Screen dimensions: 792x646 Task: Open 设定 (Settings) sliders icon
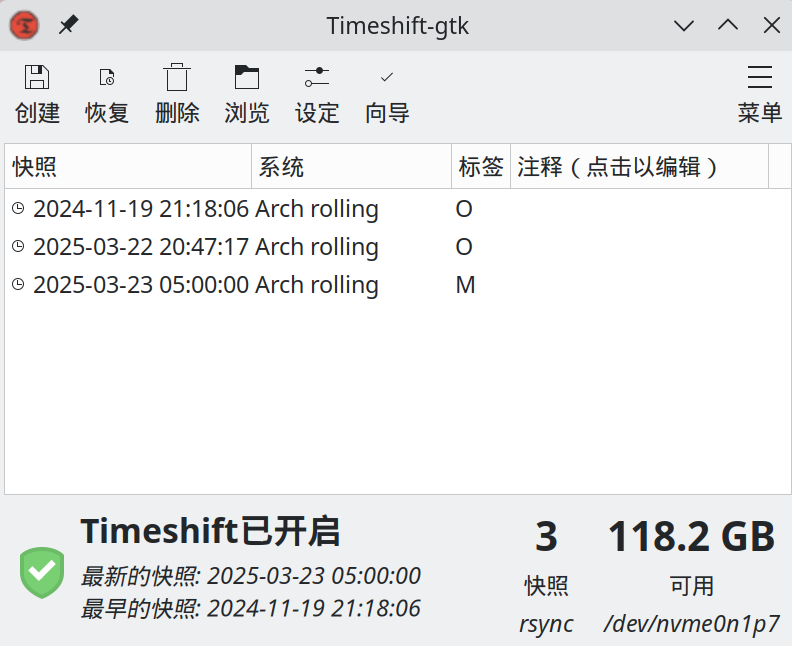coord(317,78)
